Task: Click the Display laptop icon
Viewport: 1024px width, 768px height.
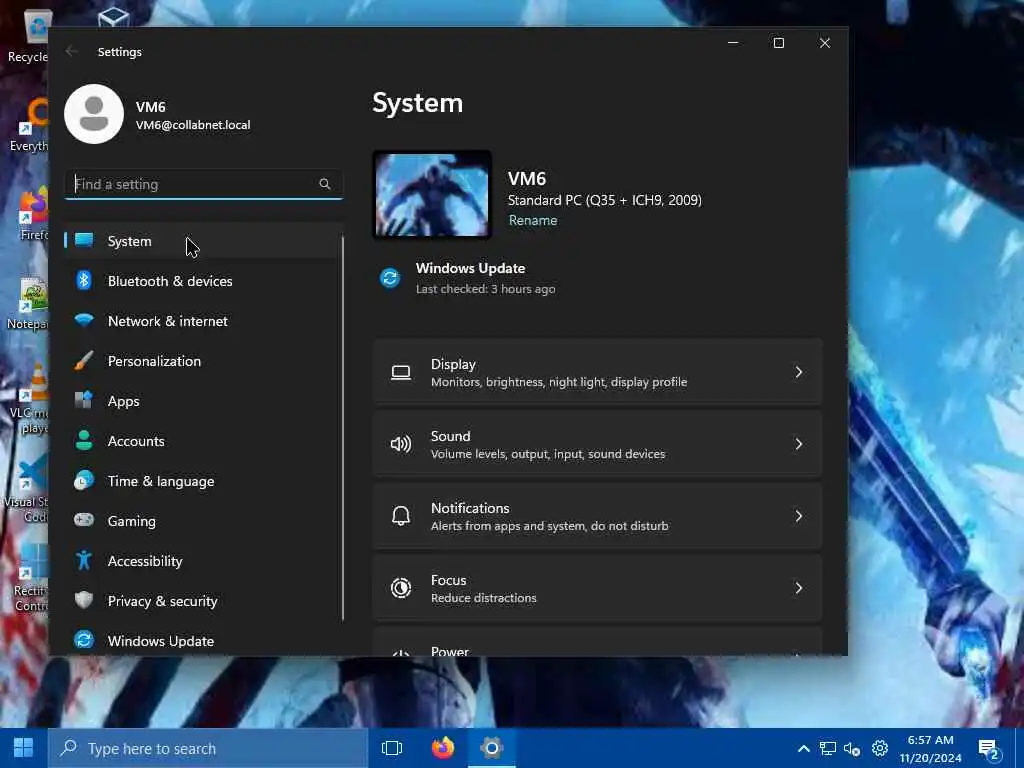Action: coord(401,373)
